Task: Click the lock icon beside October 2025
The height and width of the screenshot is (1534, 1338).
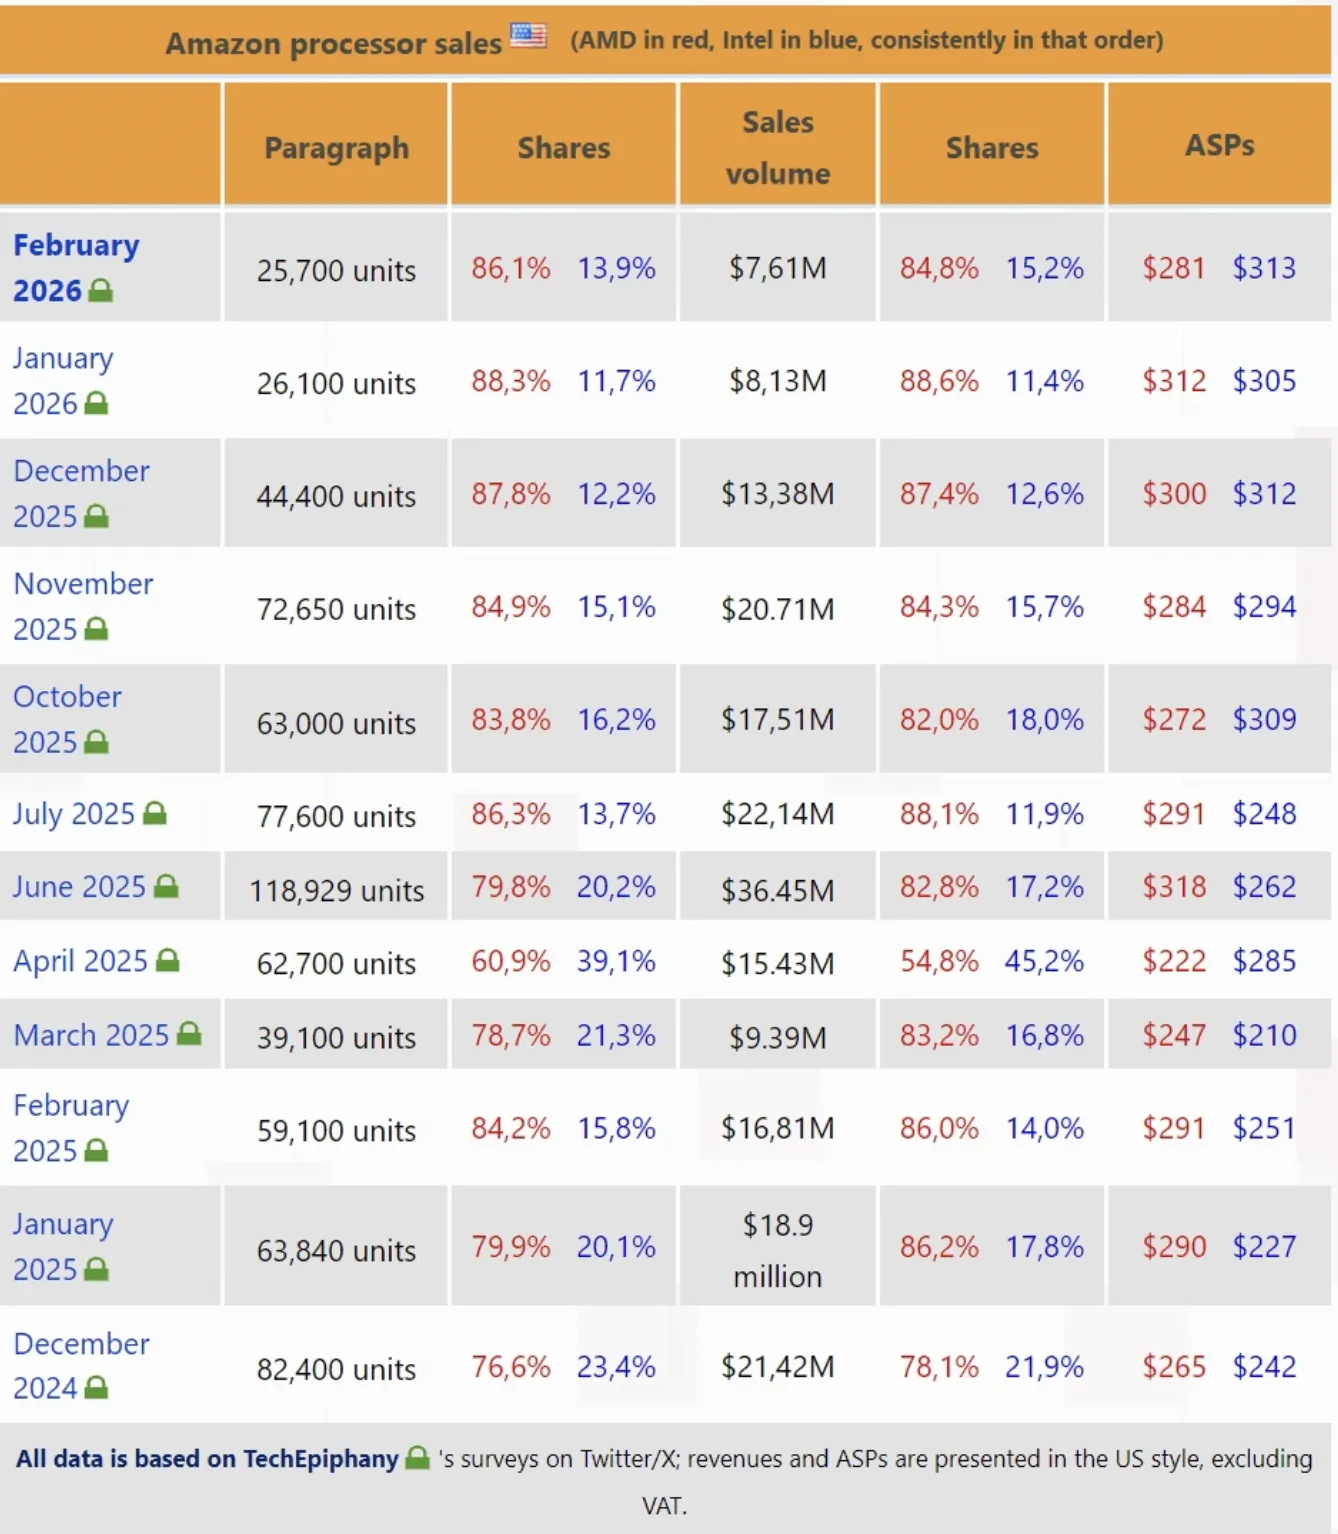Action: click(x=96, y=743)
